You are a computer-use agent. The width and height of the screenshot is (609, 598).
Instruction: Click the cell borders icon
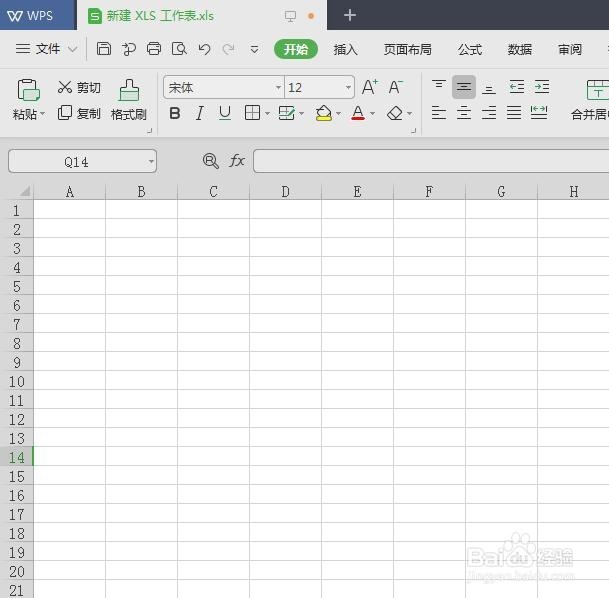252,113
